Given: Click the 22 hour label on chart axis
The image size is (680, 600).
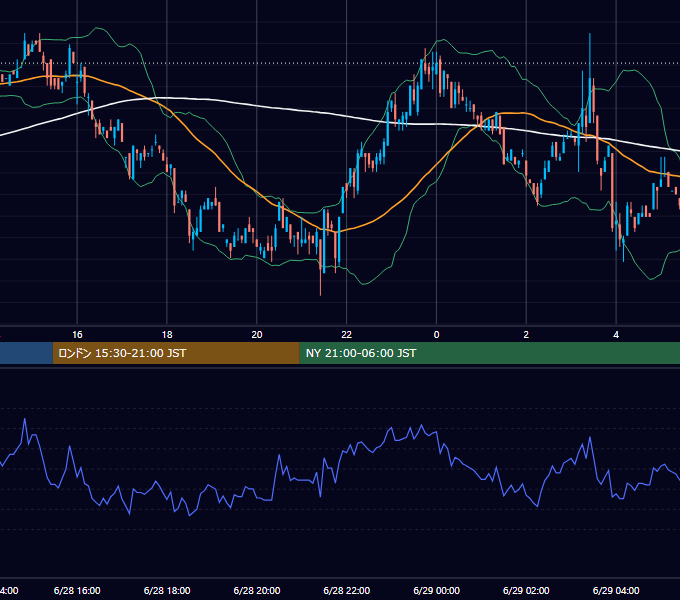Looking at the screenshot, I should coord(347,335).
